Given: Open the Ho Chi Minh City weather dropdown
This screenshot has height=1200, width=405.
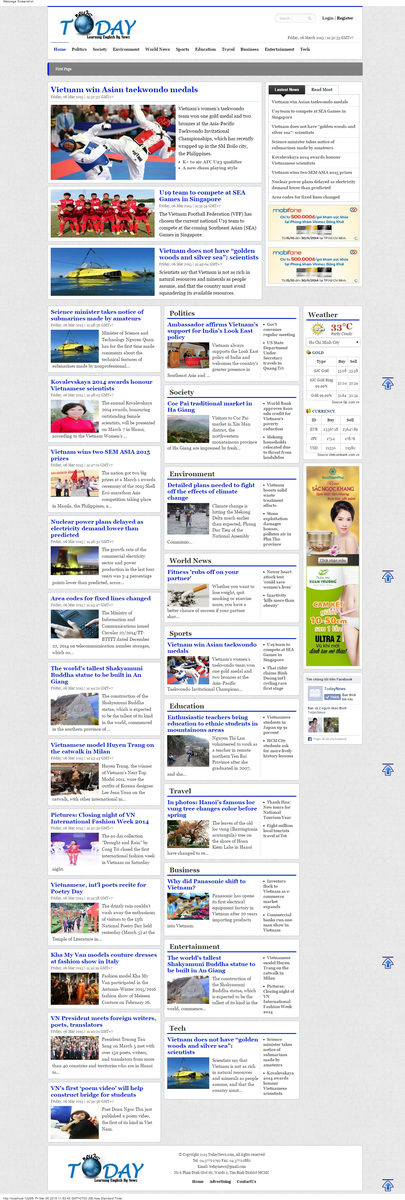Looking at the screenshot, I should (331, 342).
